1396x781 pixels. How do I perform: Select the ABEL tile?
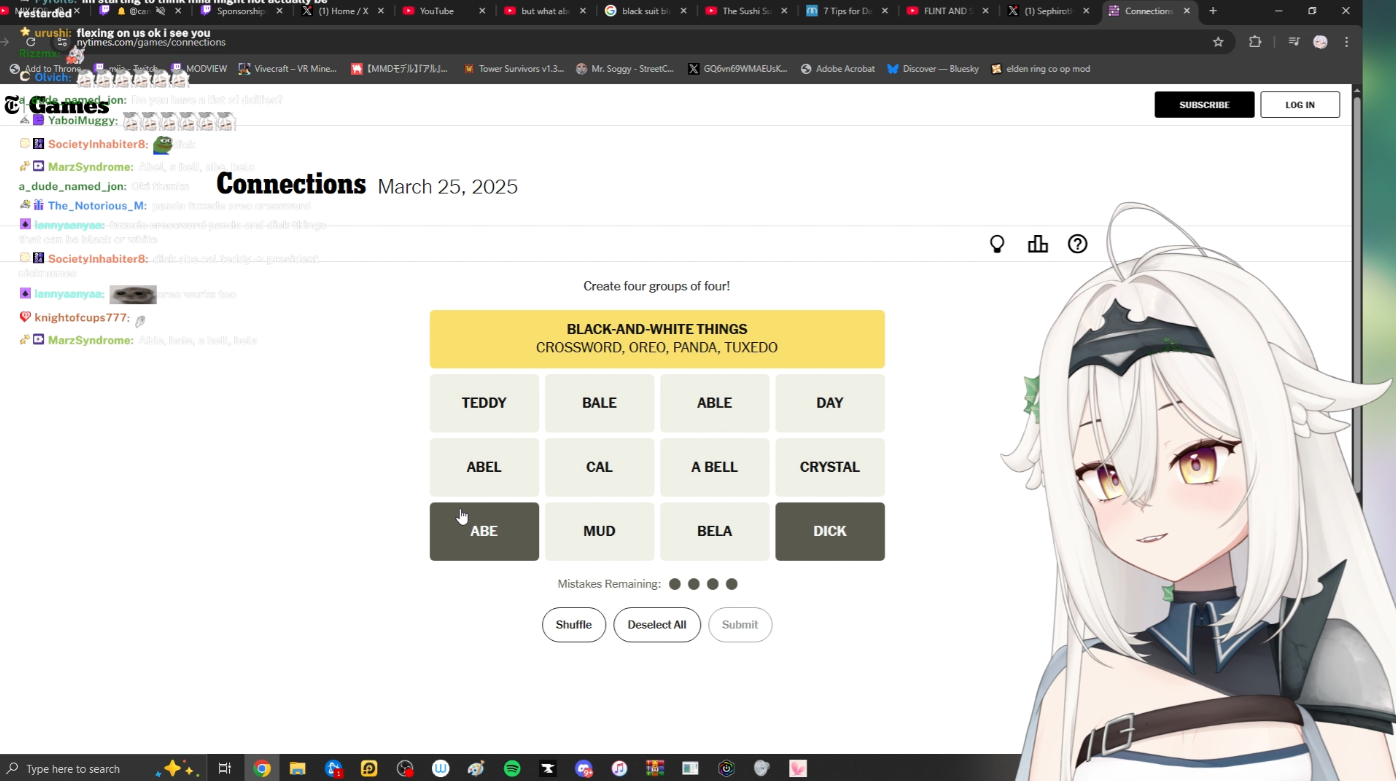484,467
